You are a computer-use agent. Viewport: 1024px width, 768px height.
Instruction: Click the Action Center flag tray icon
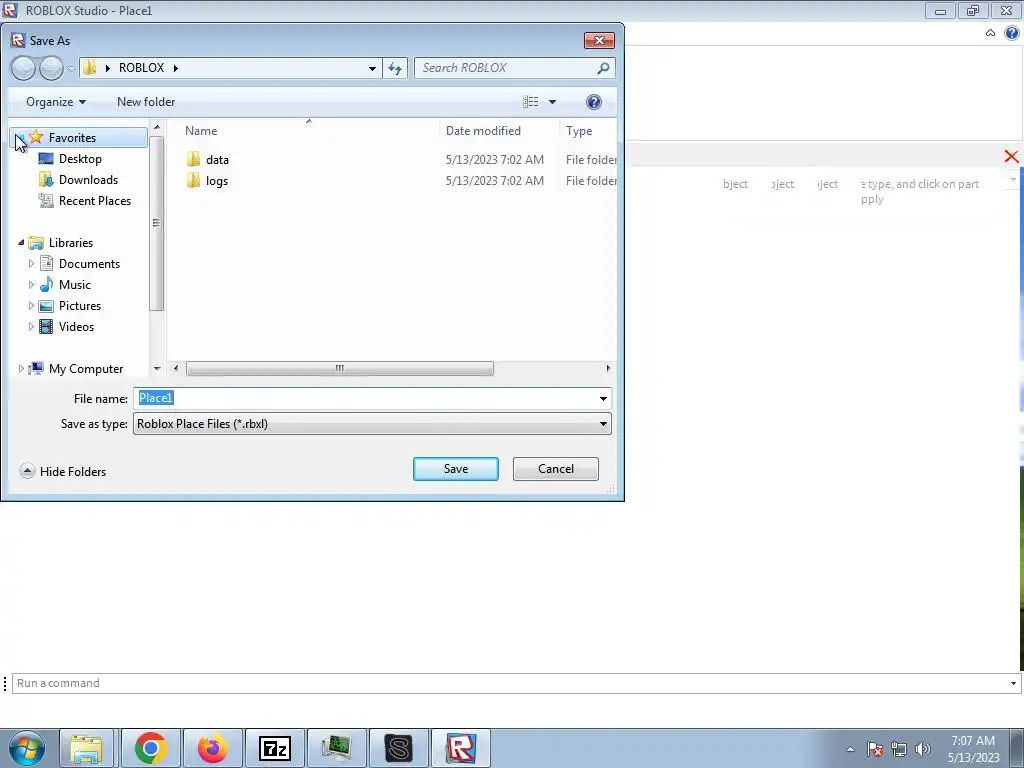875,749
